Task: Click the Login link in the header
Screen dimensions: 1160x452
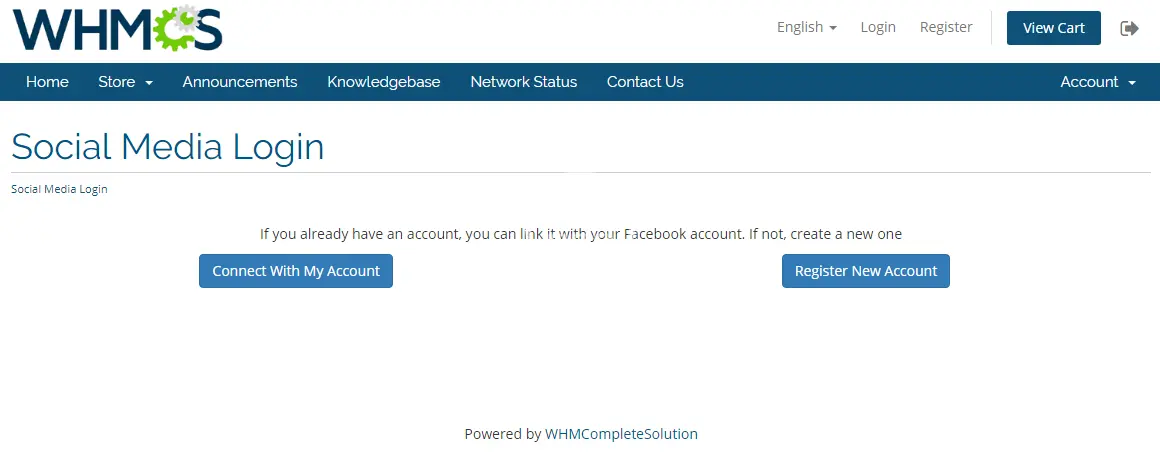Action: (x=878, y=27)
